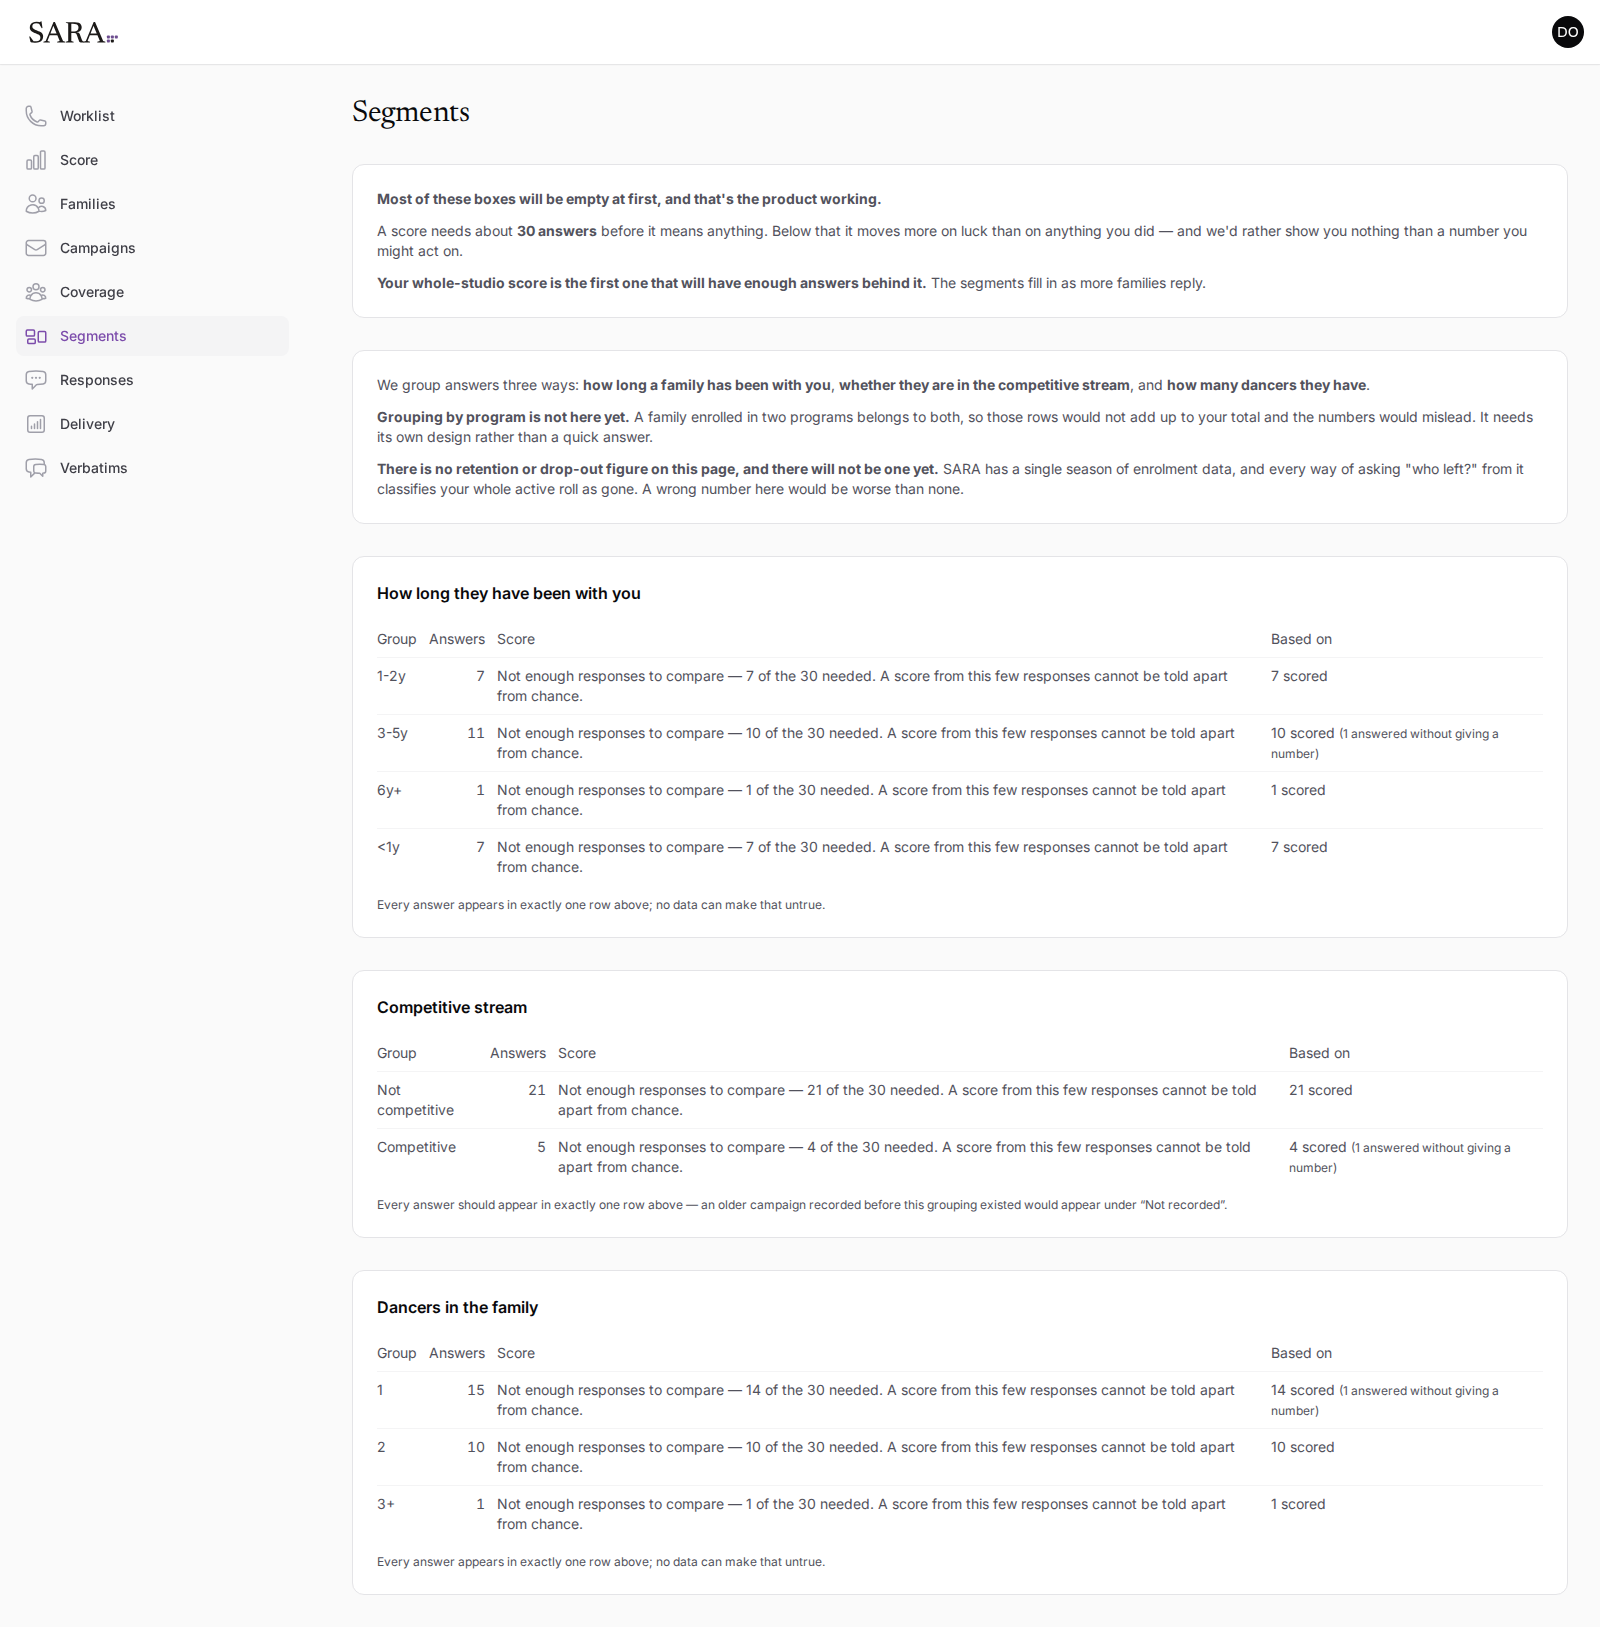This screenshot has height=1627, width=1600.
Task: Select the '1-2y' group row label
Action: pos(391,677)
